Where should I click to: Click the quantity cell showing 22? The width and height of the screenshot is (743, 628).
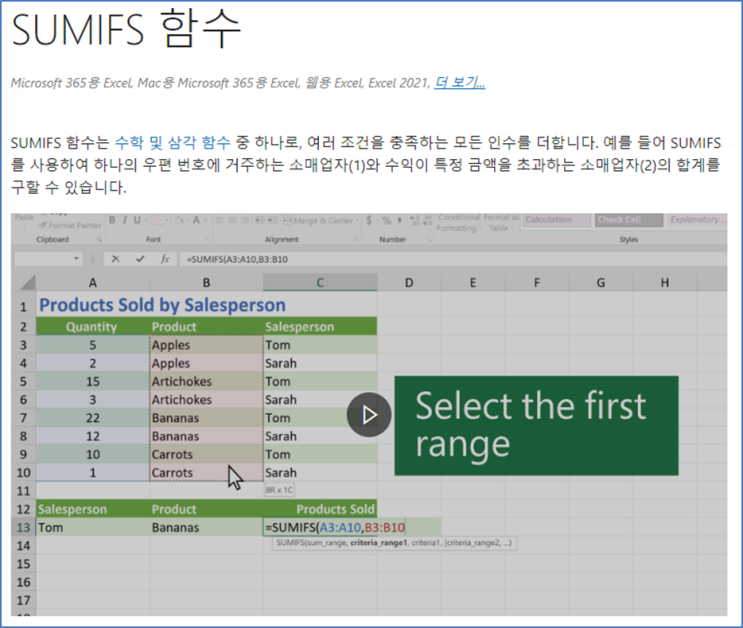click(93, 418)
